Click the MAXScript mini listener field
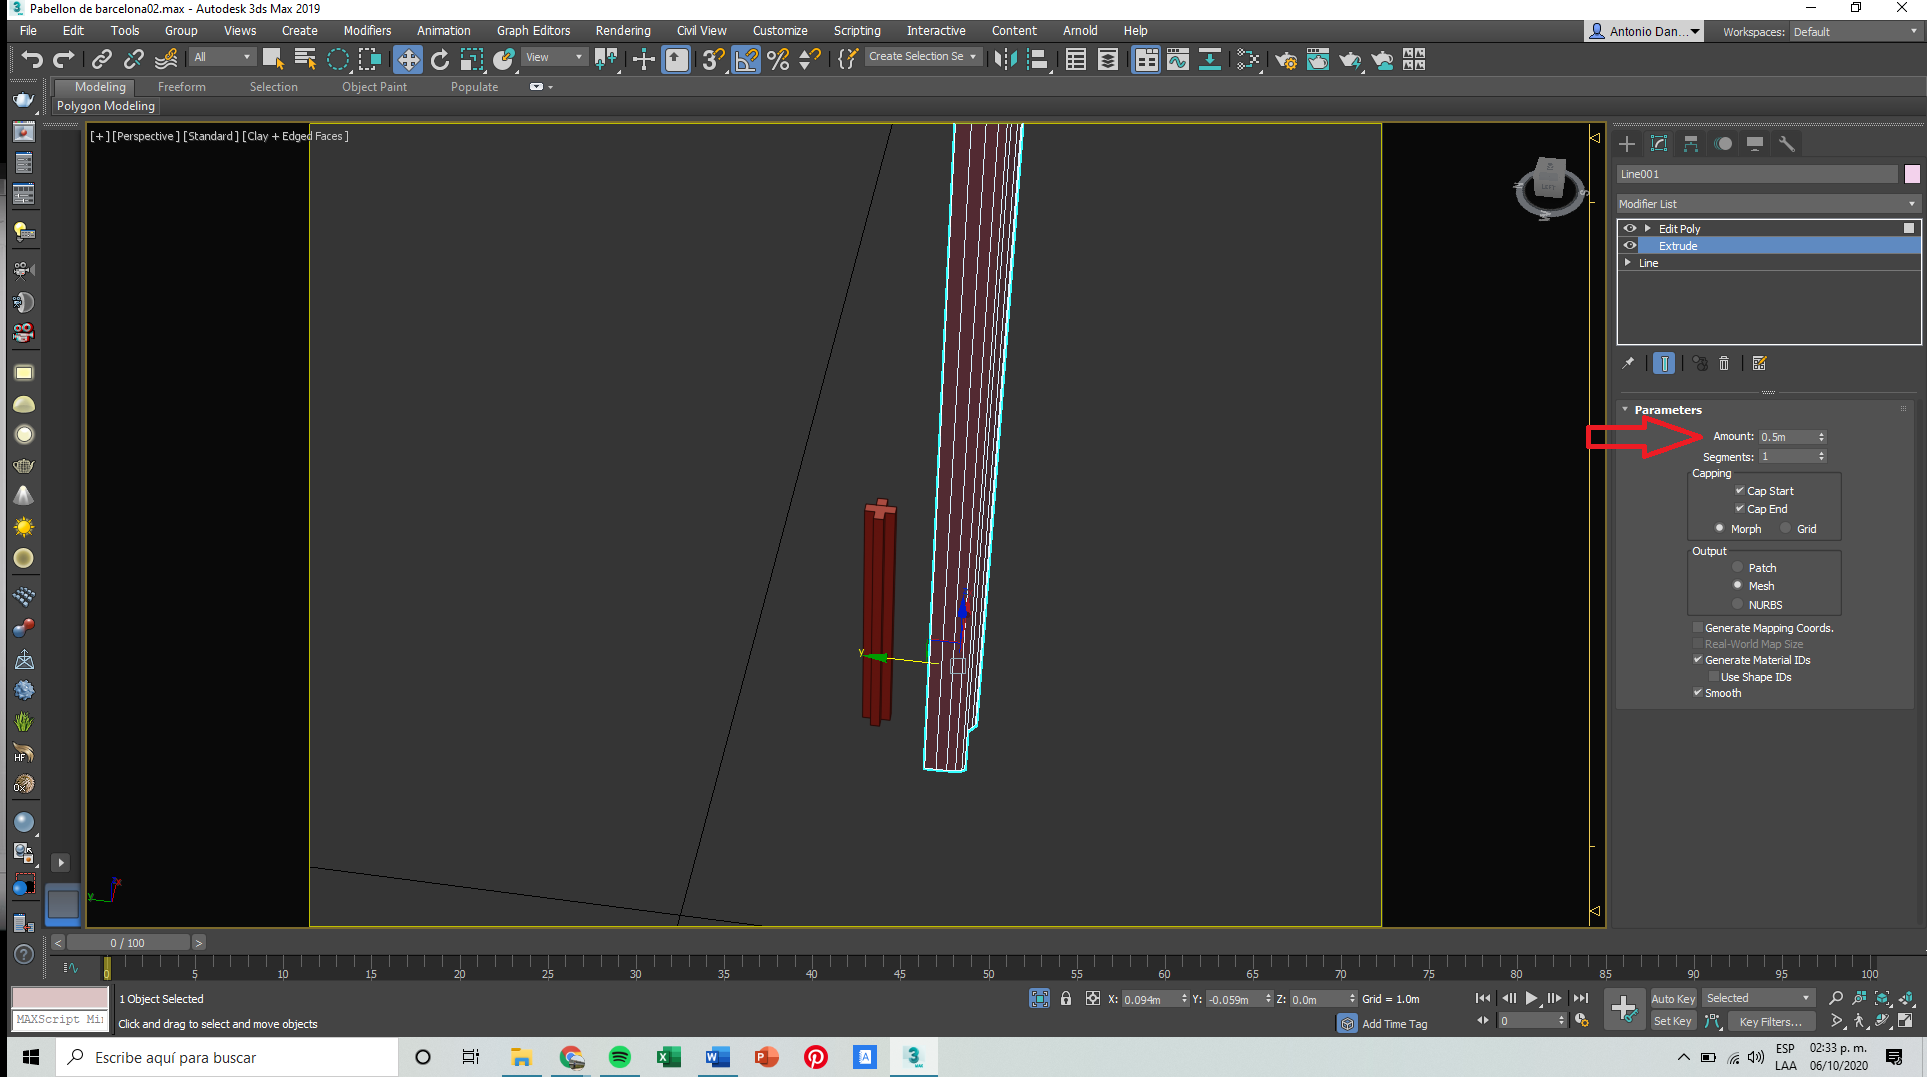 point(59,1020)
